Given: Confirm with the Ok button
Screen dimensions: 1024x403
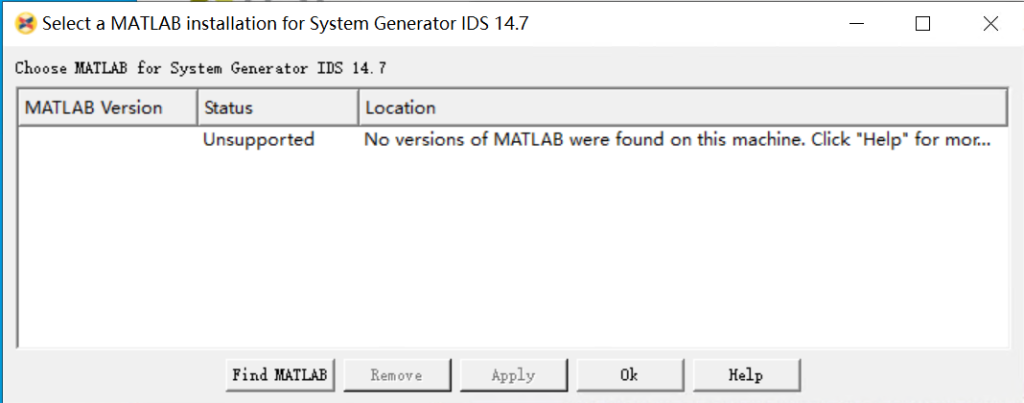Looking at the screenshot, I should coord(628,375).
